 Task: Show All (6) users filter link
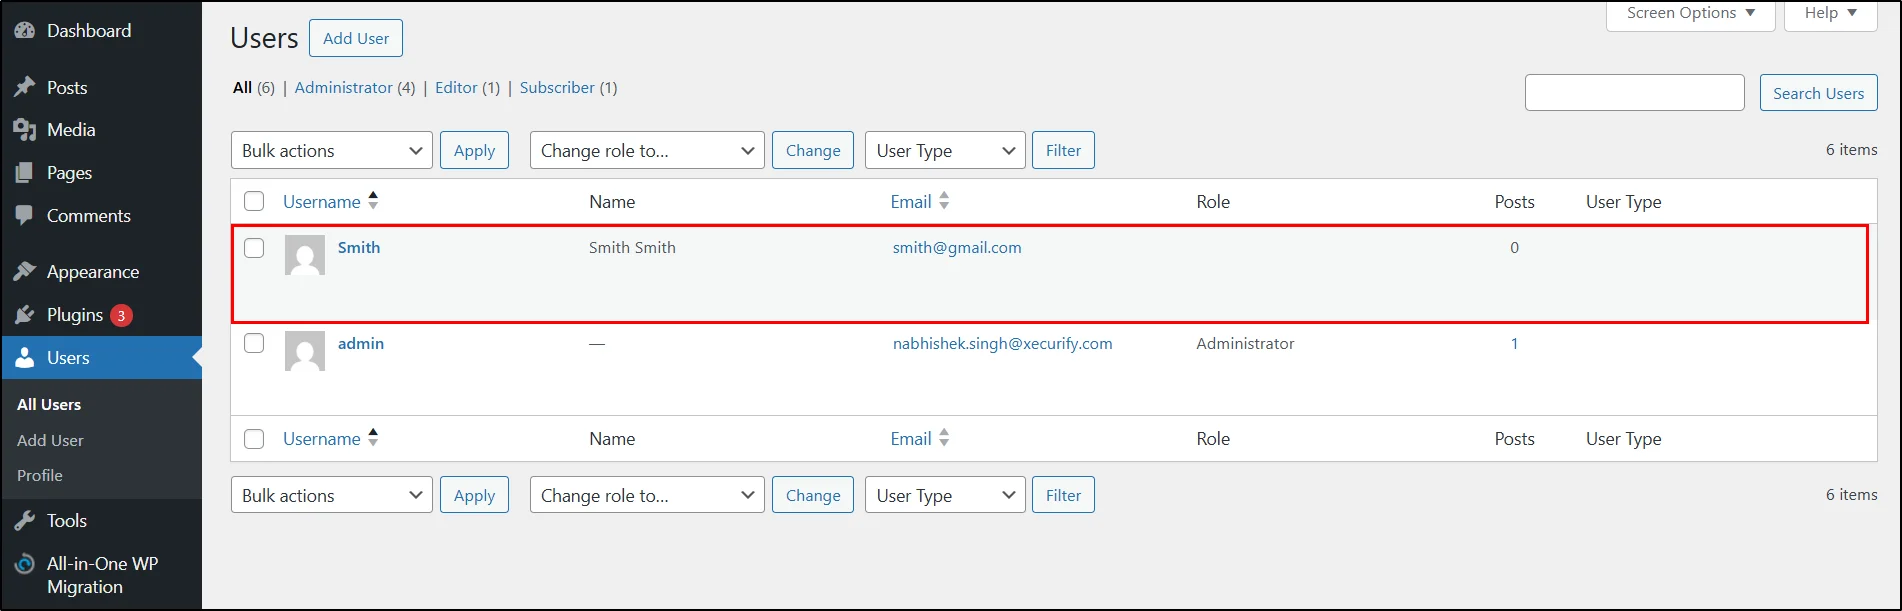[x=253, y=88]
